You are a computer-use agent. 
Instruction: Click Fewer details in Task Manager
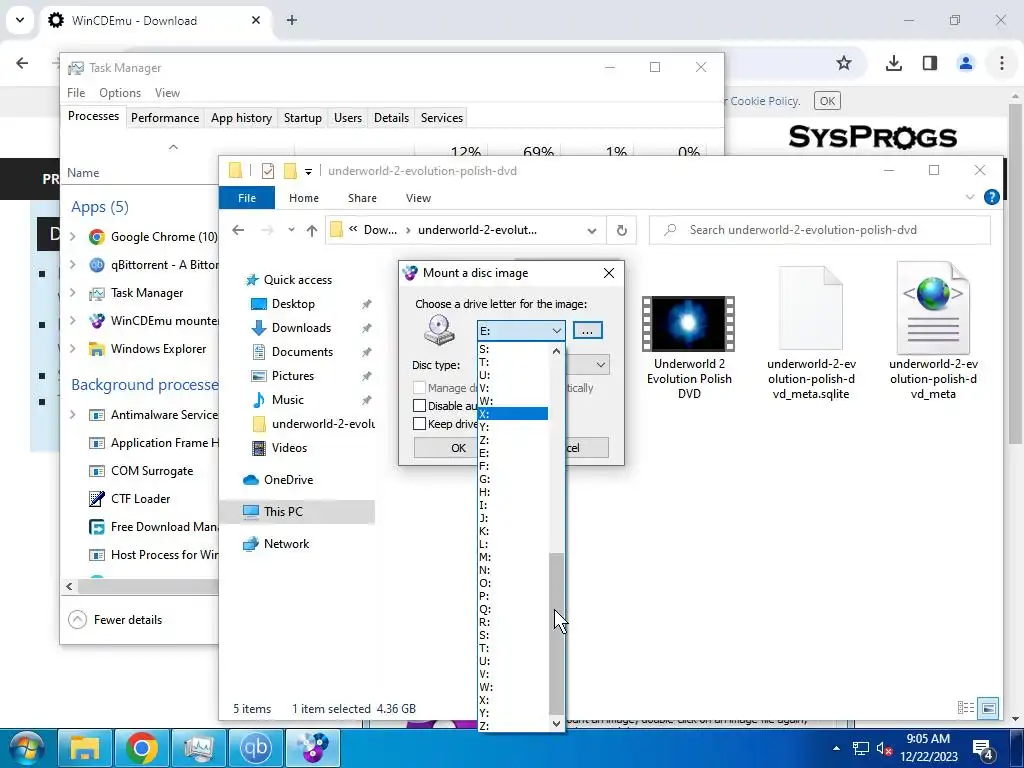point(116,620)
